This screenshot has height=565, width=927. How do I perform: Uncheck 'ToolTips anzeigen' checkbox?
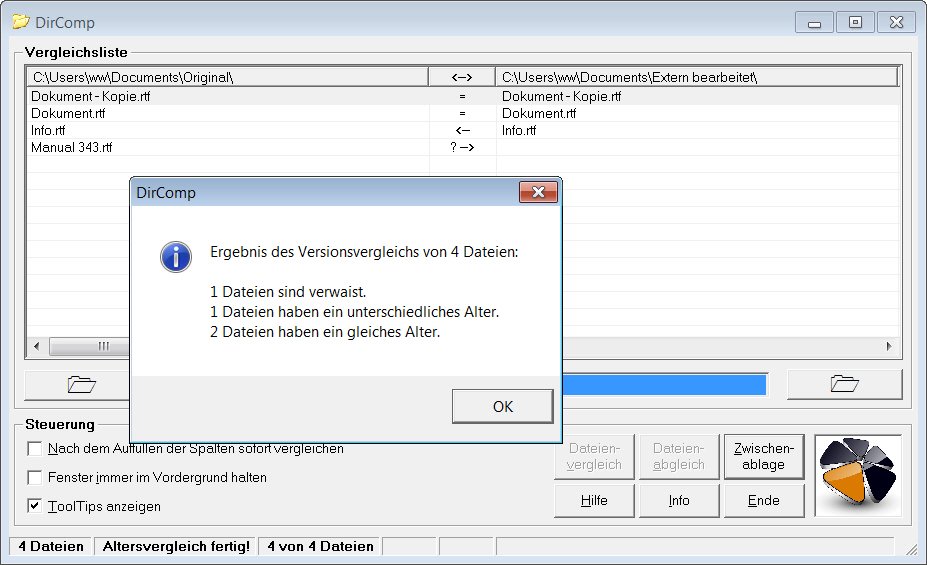pyautogui.click(x=35, y=506)
